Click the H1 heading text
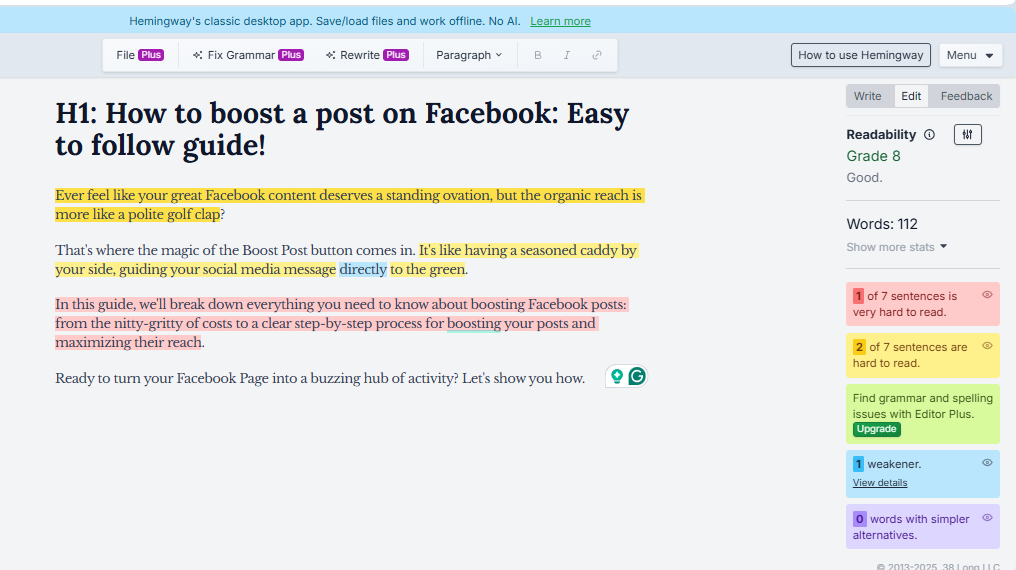Screen dimensions: 1016x570 [342, 129]
